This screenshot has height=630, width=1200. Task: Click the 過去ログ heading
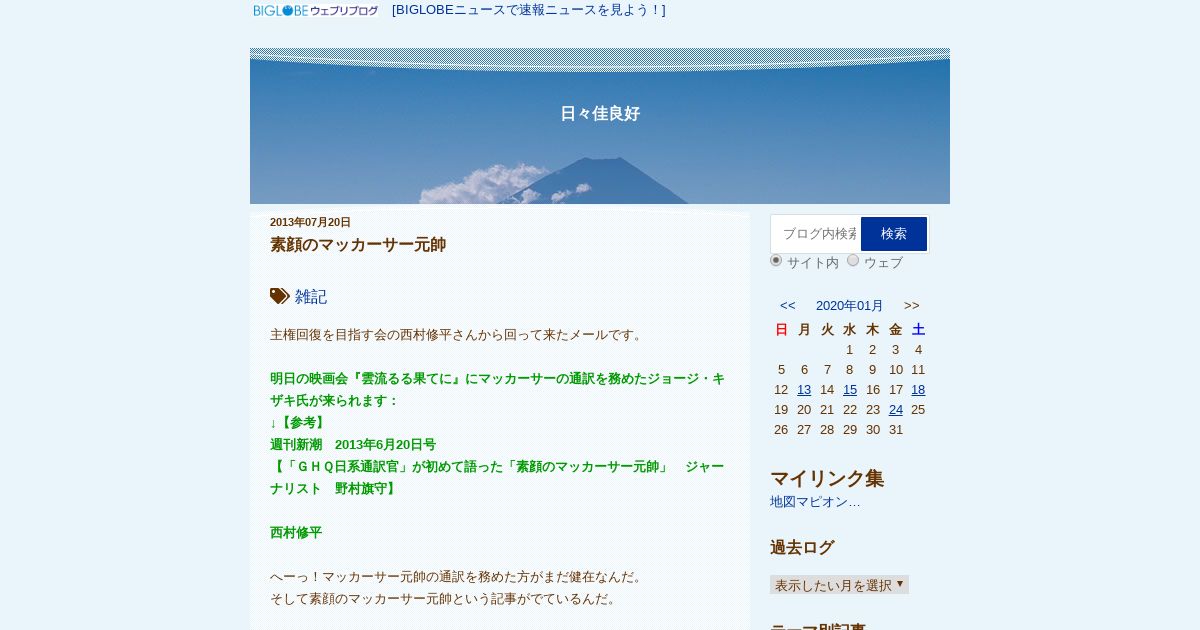coord(802,547)
